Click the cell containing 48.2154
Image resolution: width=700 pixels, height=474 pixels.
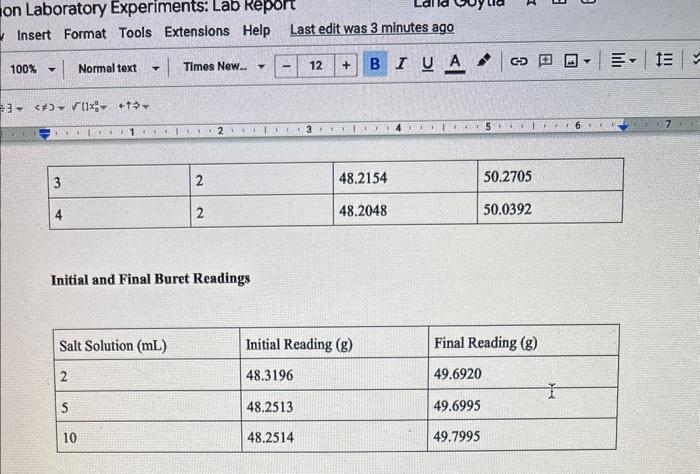[405, 178]
